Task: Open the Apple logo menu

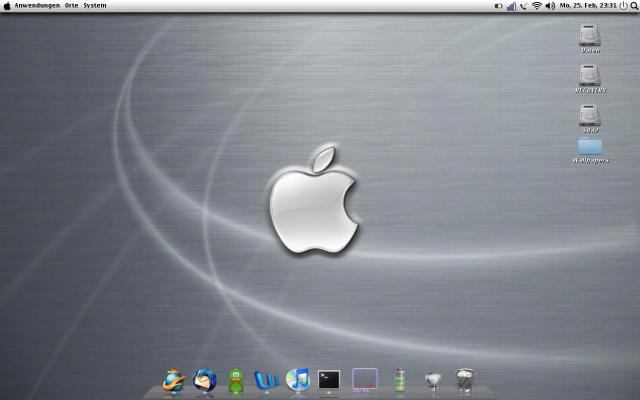Action: click(x=7, y=6)
